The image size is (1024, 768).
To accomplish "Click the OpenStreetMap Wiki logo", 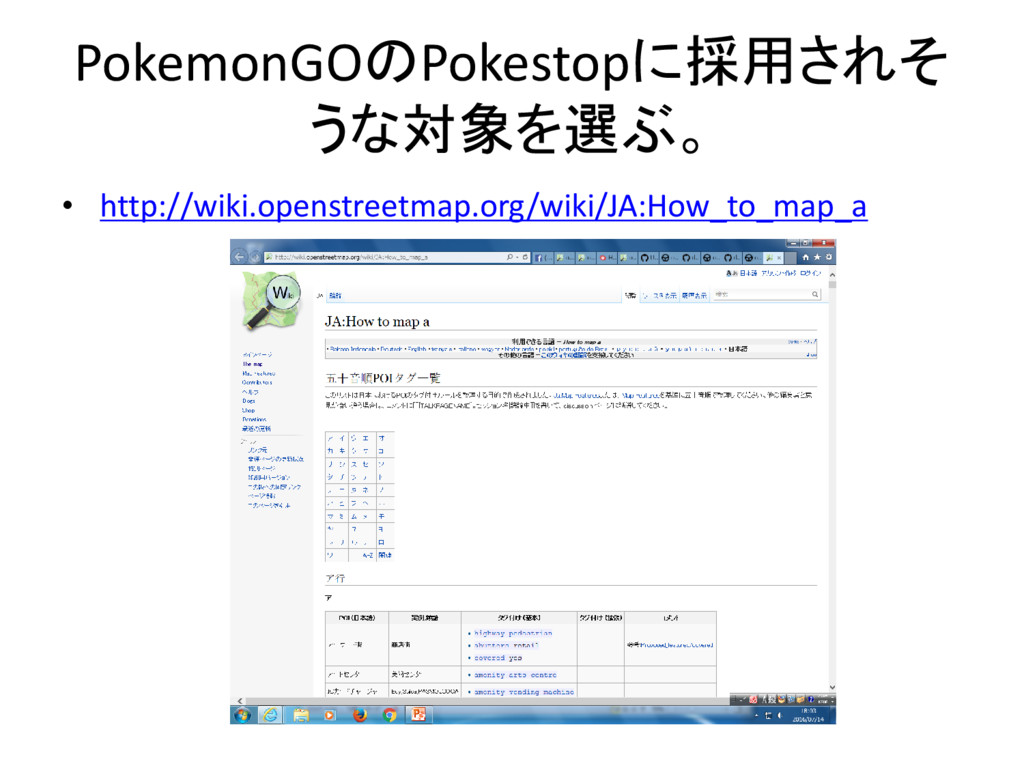I will point(272,301).
